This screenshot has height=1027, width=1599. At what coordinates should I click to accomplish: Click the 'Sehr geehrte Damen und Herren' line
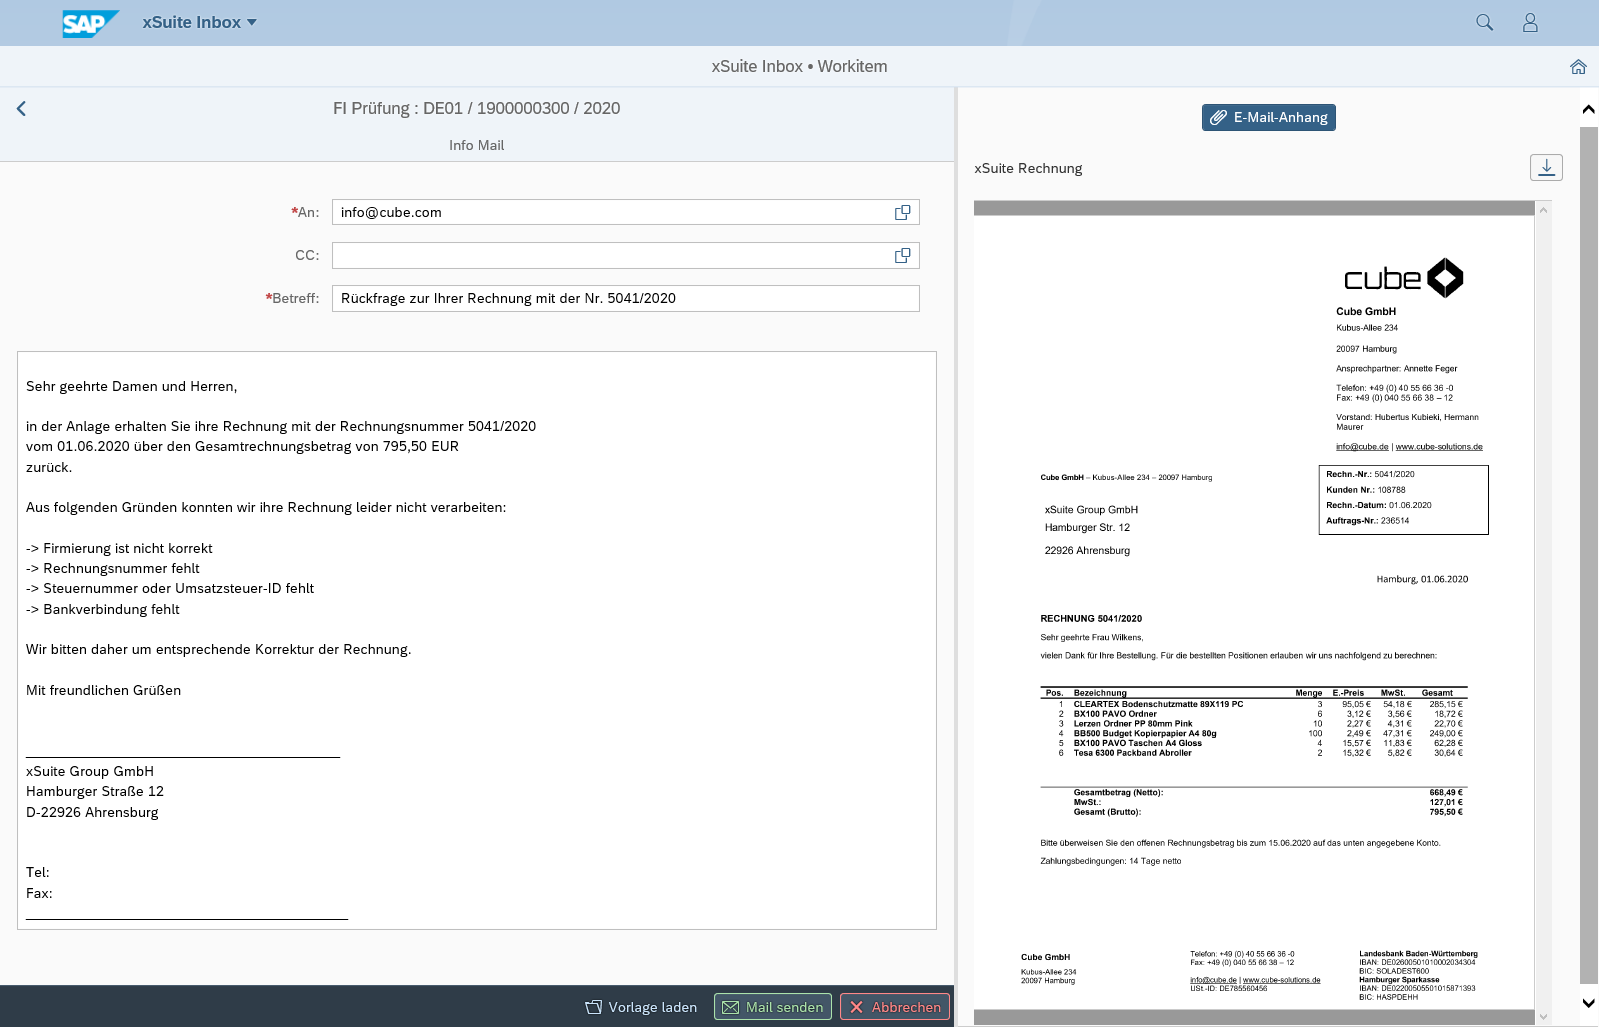coord(131,386)
